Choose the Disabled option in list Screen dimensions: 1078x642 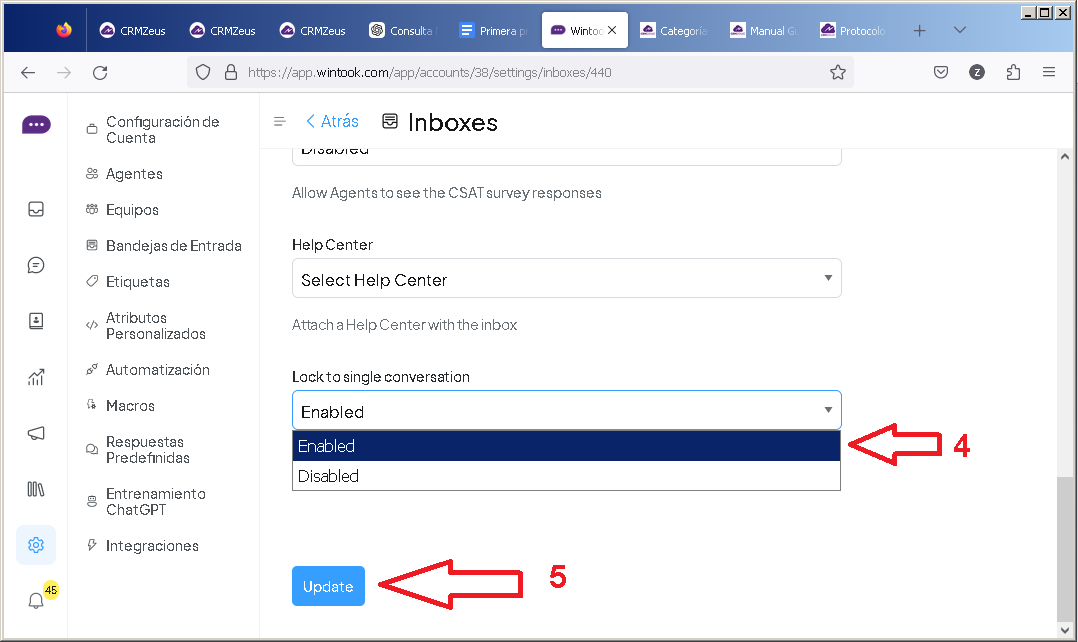click(566, 476)
